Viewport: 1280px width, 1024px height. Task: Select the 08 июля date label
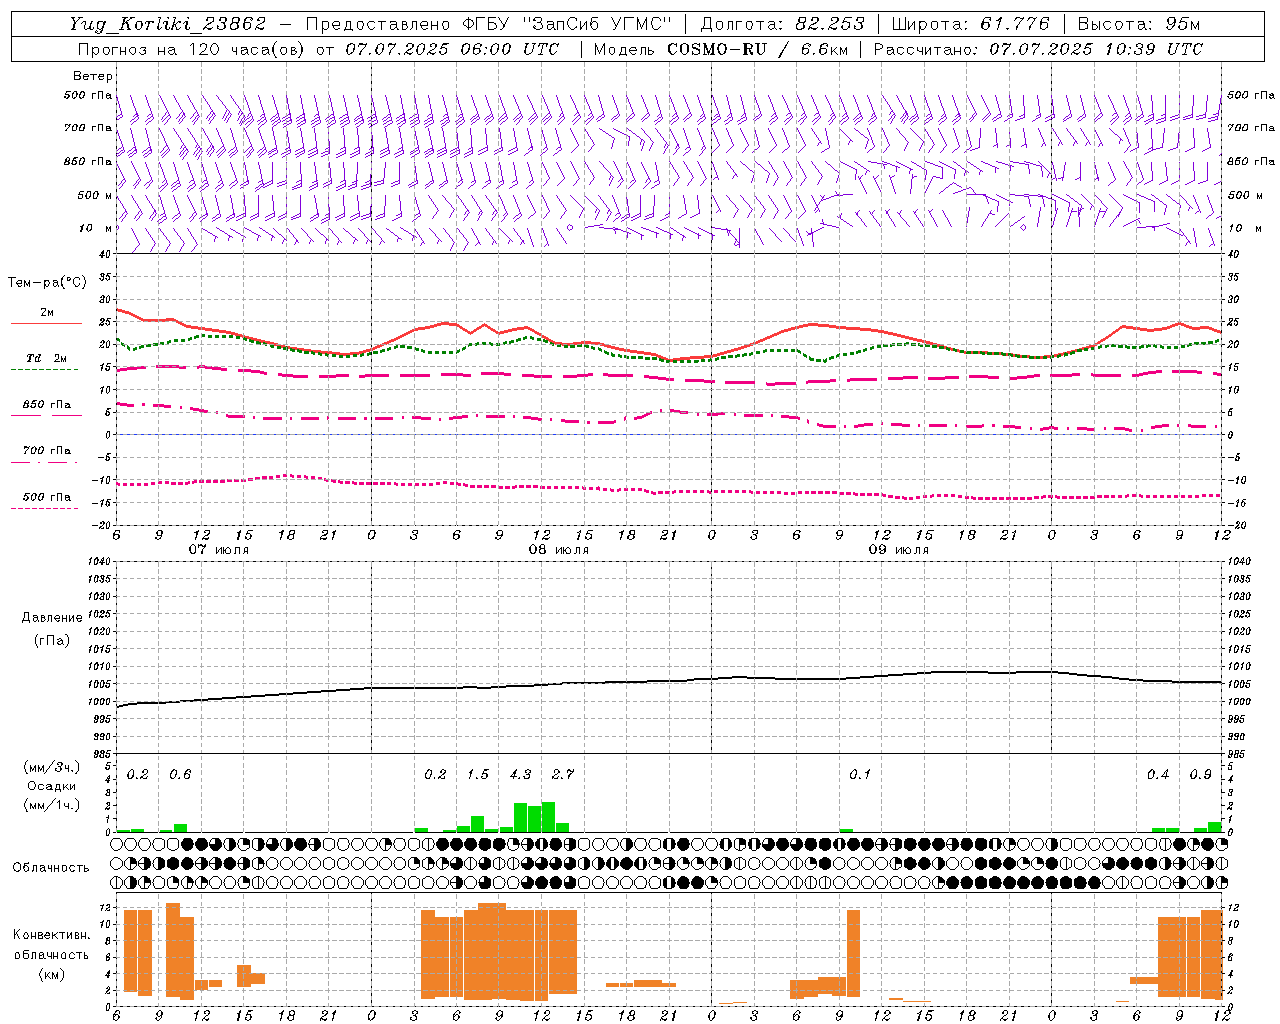559,550
